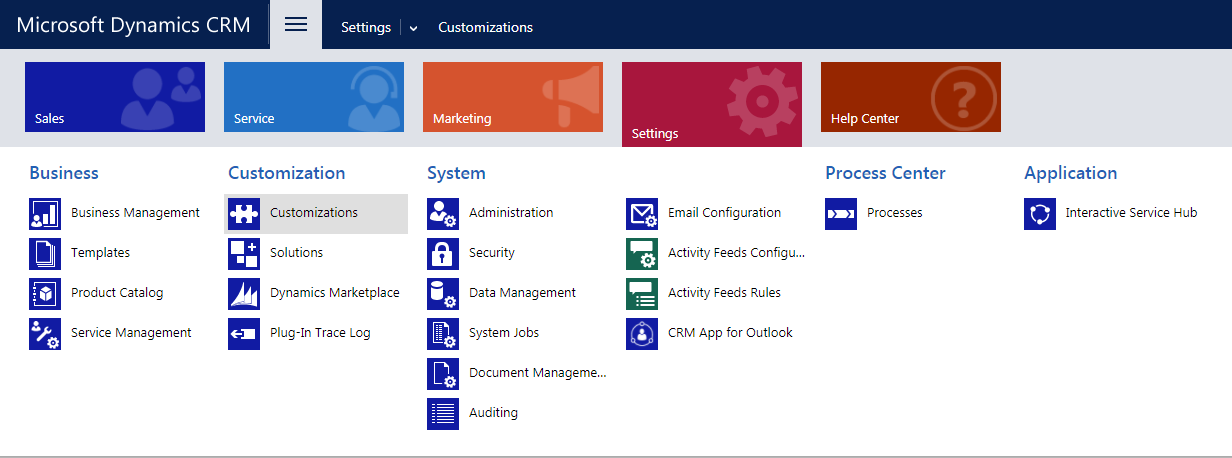This screenshot has width=1232, height=458.
Task: Click the Microsoft Dynamics CRM logo text
Action: 134,25
